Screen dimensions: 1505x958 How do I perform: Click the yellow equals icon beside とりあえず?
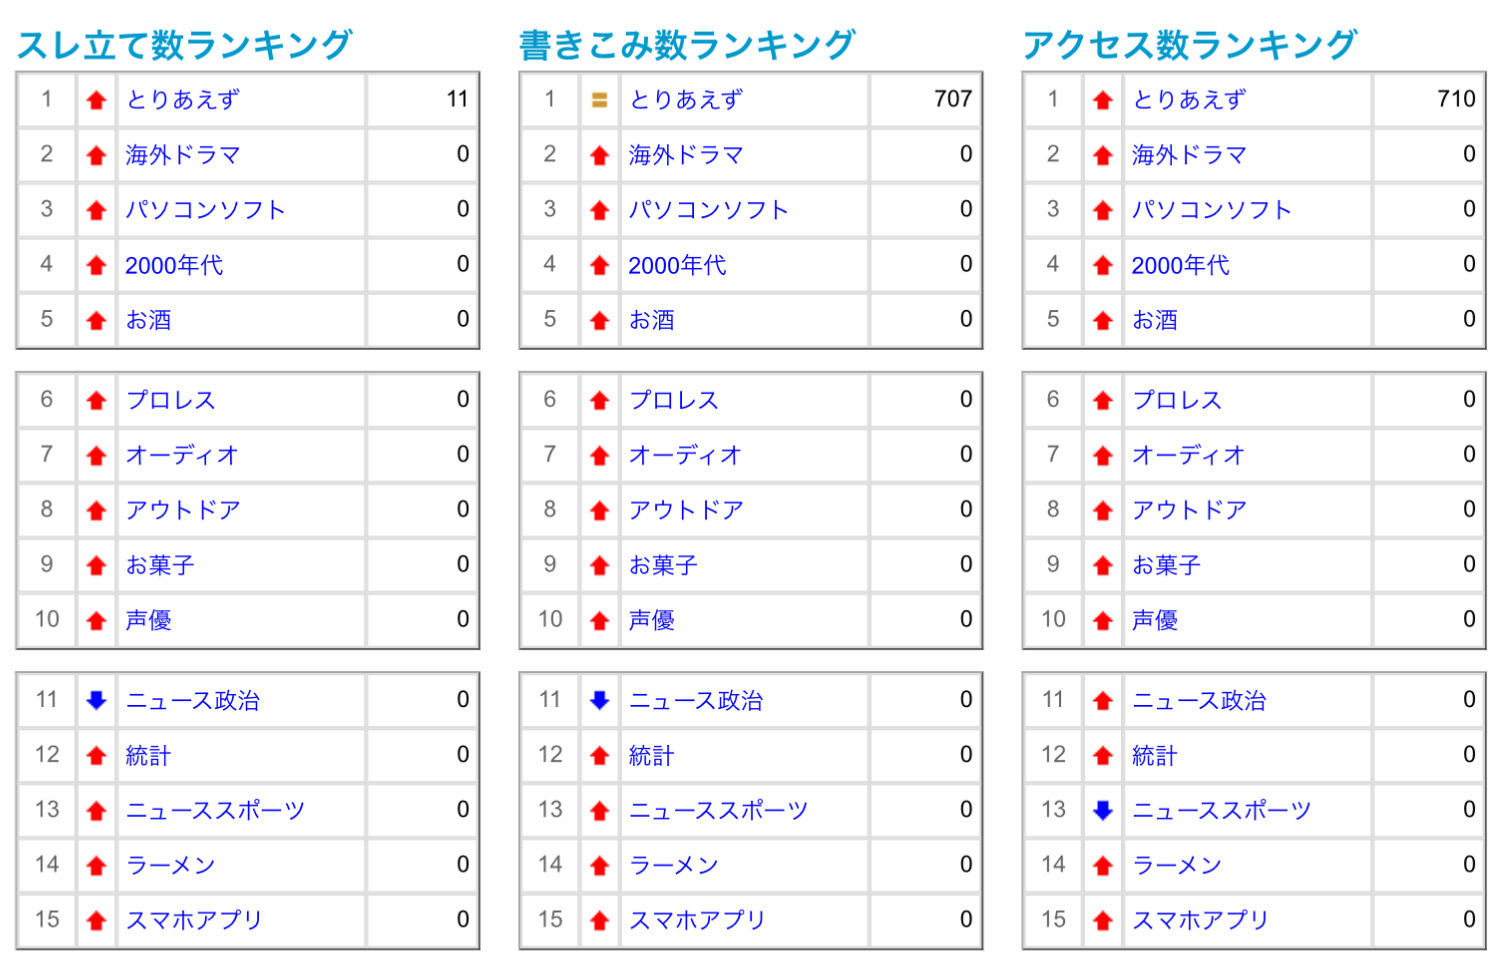(x=599, y=100)
